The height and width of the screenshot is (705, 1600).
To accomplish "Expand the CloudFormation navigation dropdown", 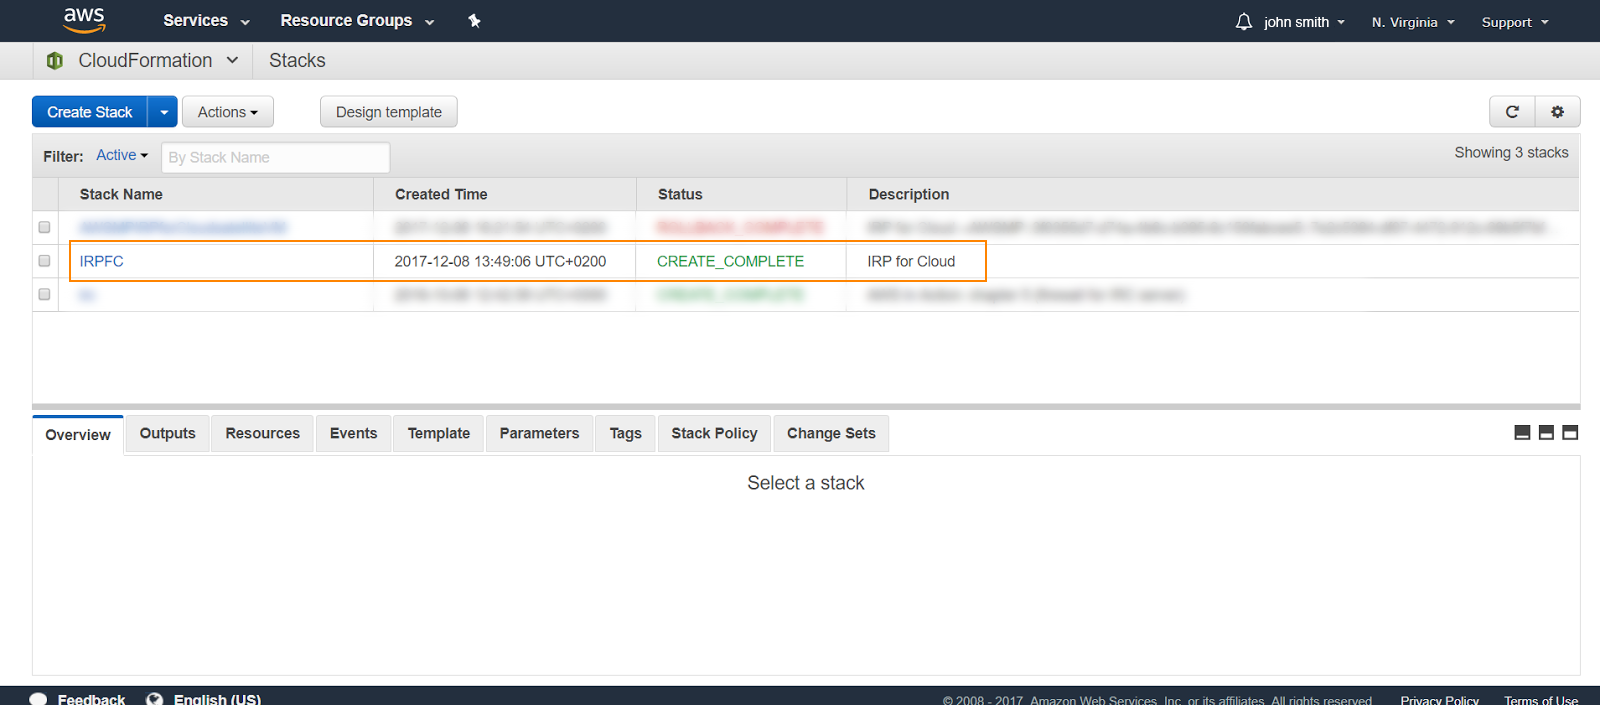I will click(x=232, y=60).
